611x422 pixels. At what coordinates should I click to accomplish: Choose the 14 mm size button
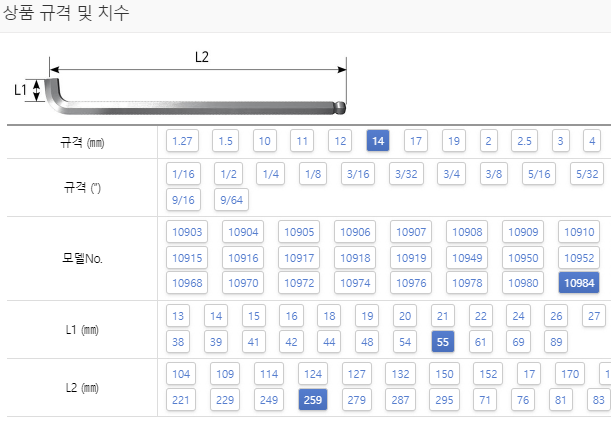click(378, 141)
